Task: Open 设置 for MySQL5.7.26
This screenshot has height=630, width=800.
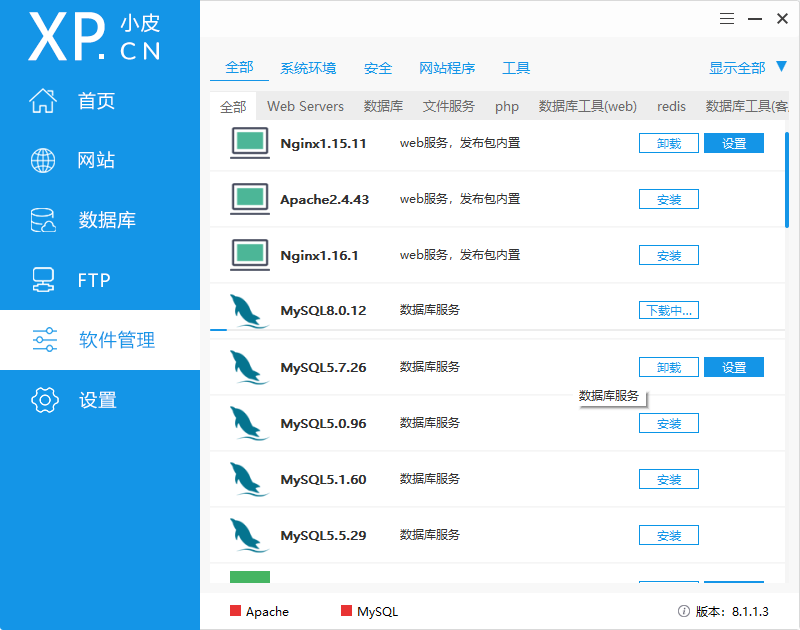Action: pyautogui.click(x=734, y=367)
